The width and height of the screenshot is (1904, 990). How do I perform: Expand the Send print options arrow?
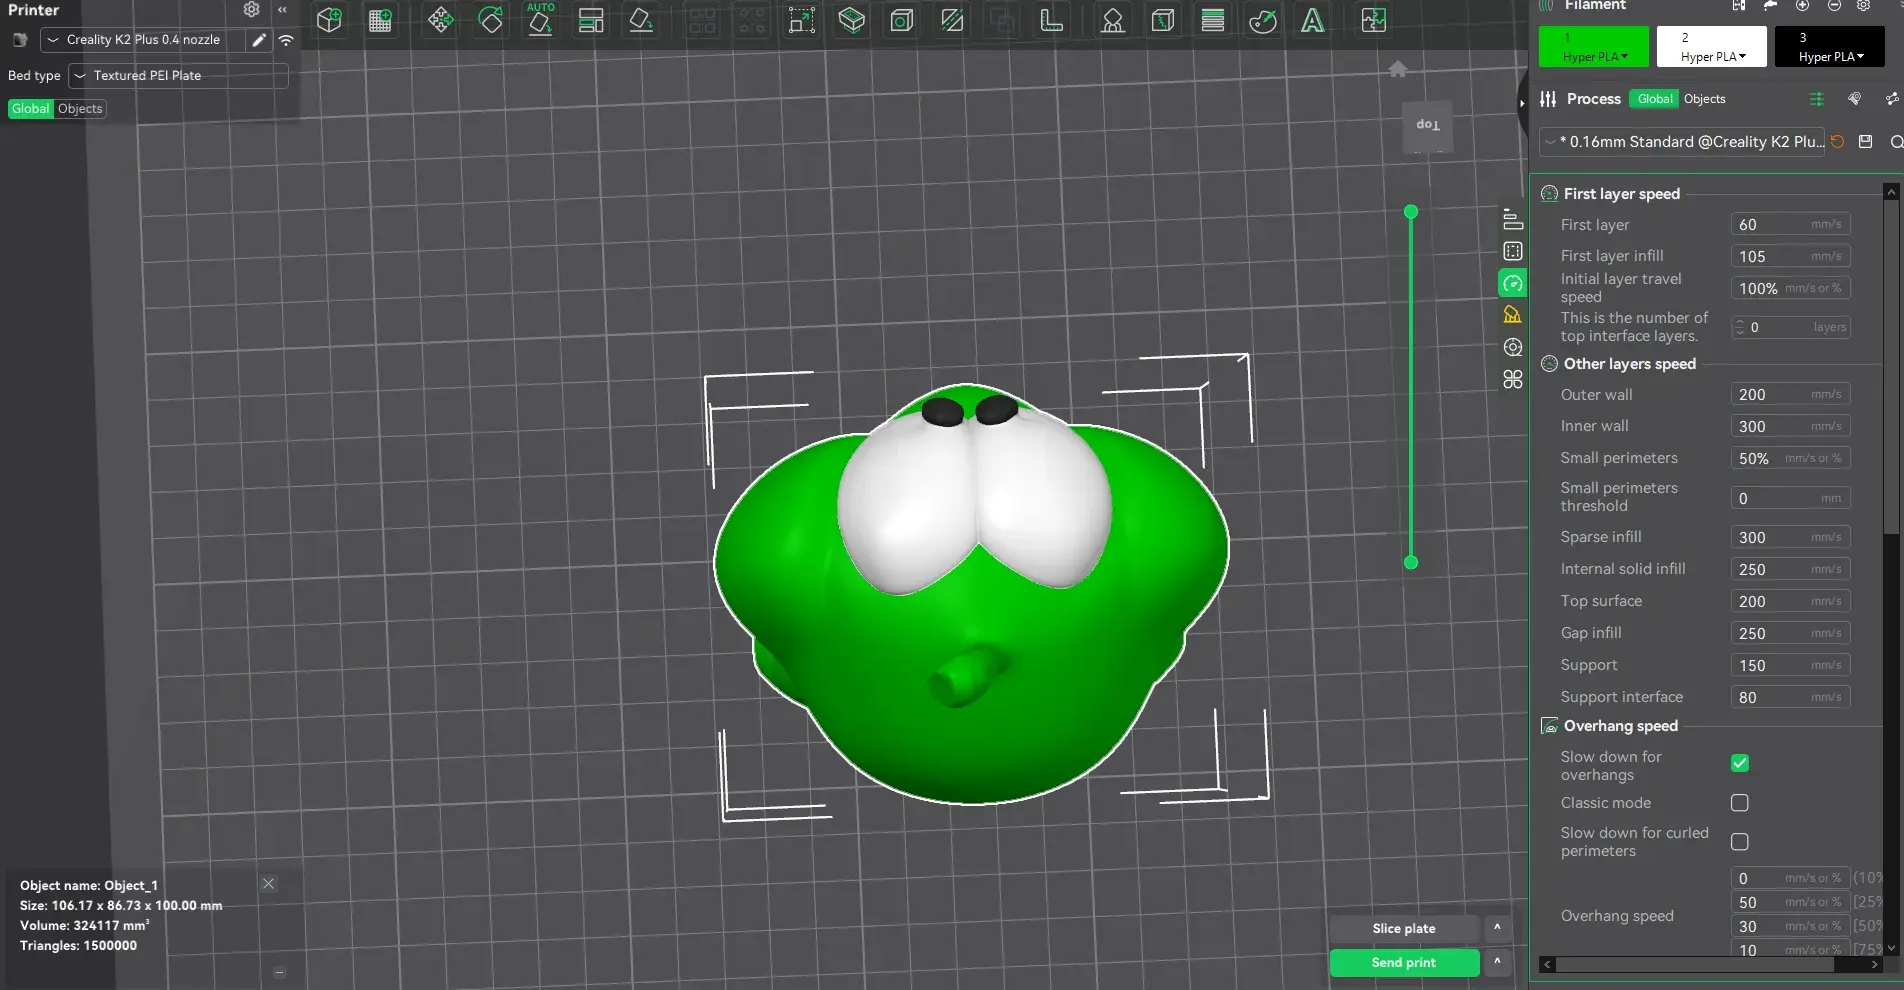click(x=1497, y=962)
